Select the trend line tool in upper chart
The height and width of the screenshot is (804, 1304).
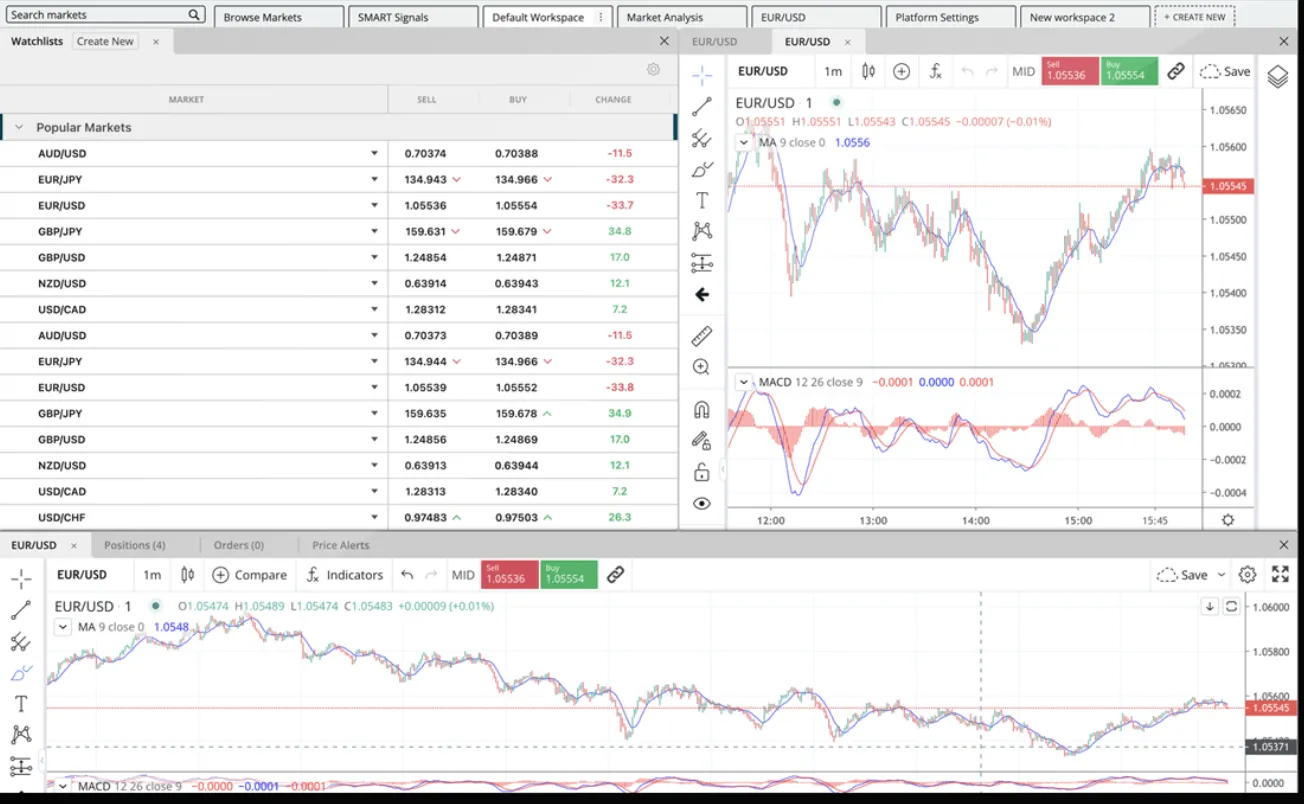[702, 107]
